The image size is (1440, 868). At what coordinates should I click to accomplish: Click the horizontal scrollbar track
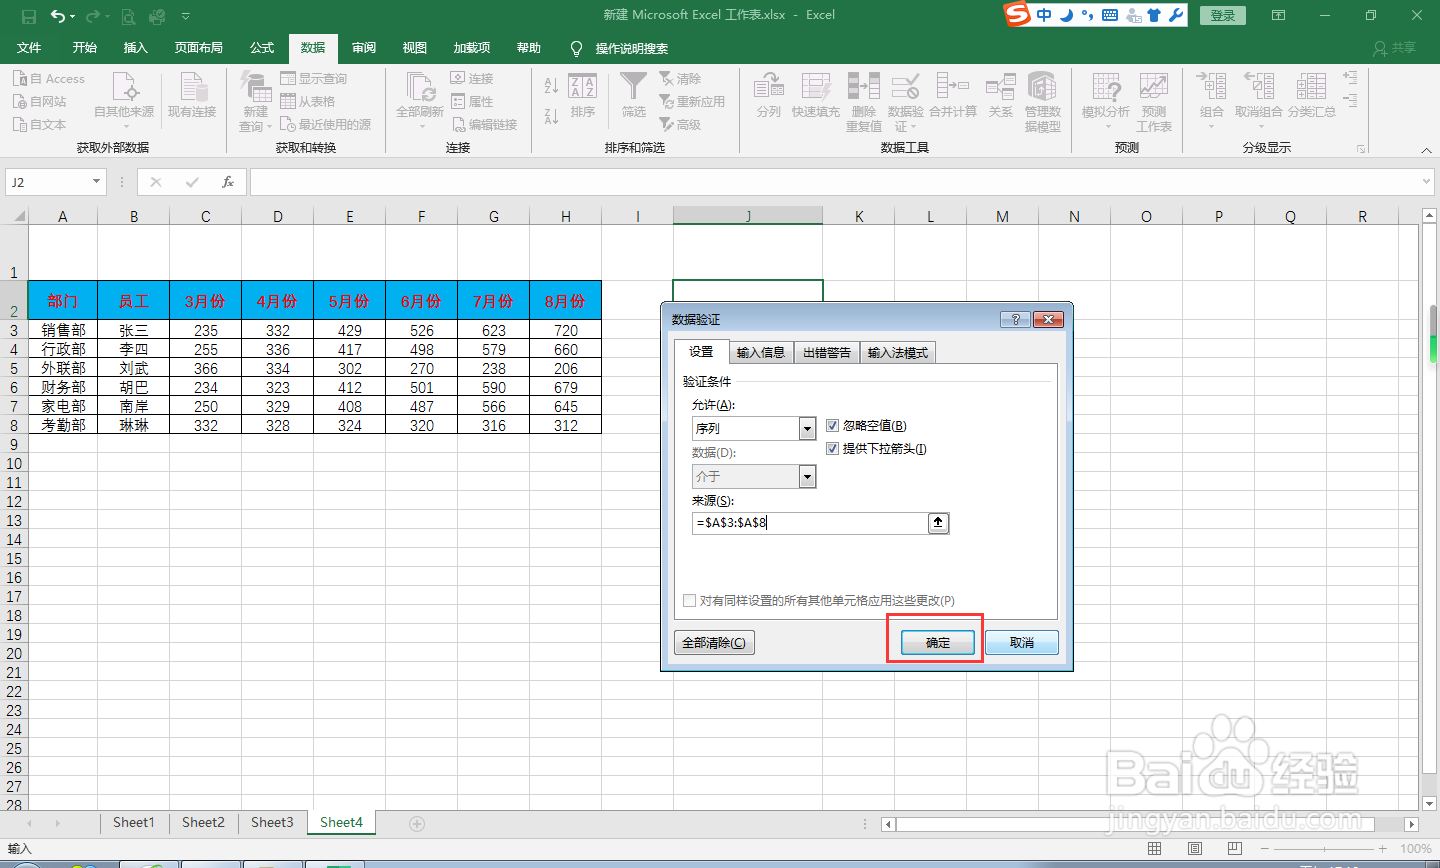1149,824
